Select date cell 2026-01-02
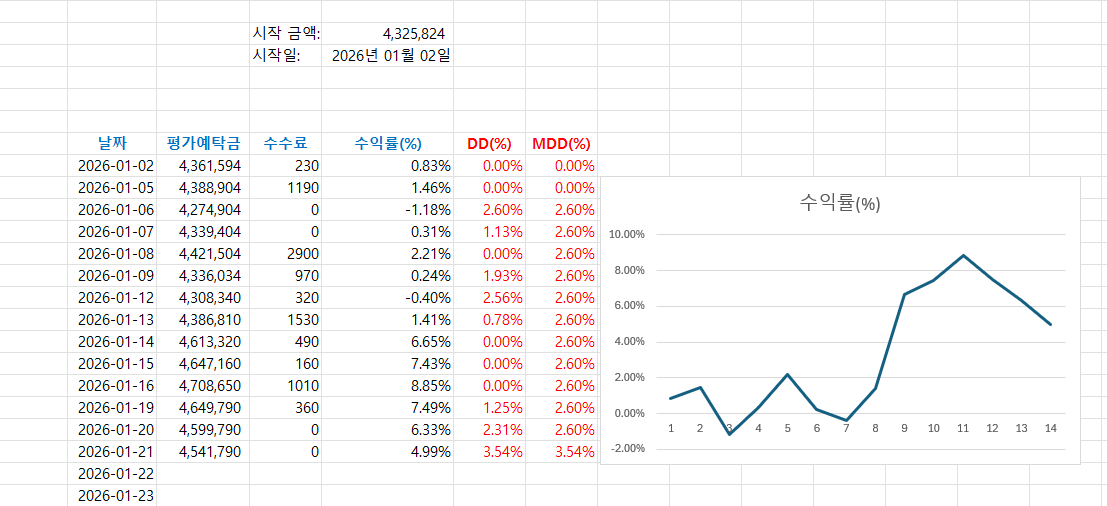The image size is (1107, 506). click(116, 166)
